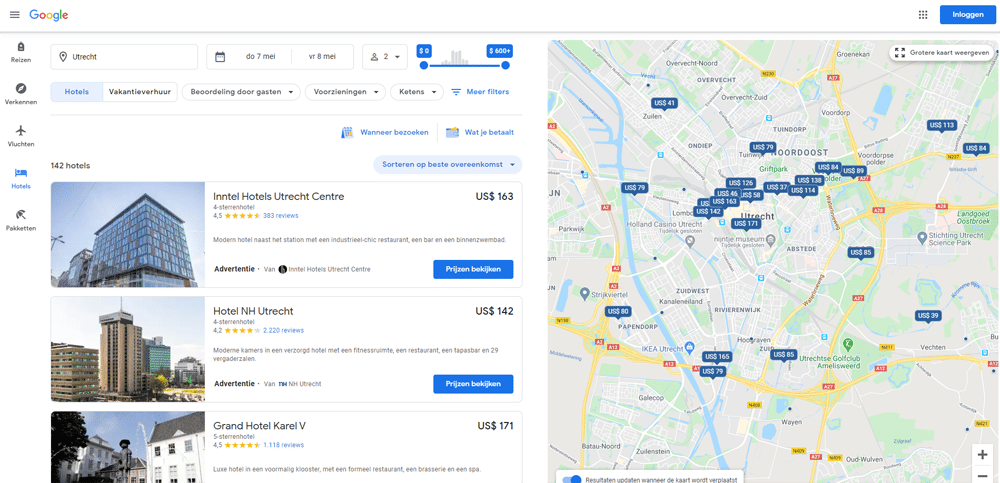This screenshot has height=483, width=1000.
Task: Open 2.220 reviews link
Action: pyautogui.click(x=283, y=331)
